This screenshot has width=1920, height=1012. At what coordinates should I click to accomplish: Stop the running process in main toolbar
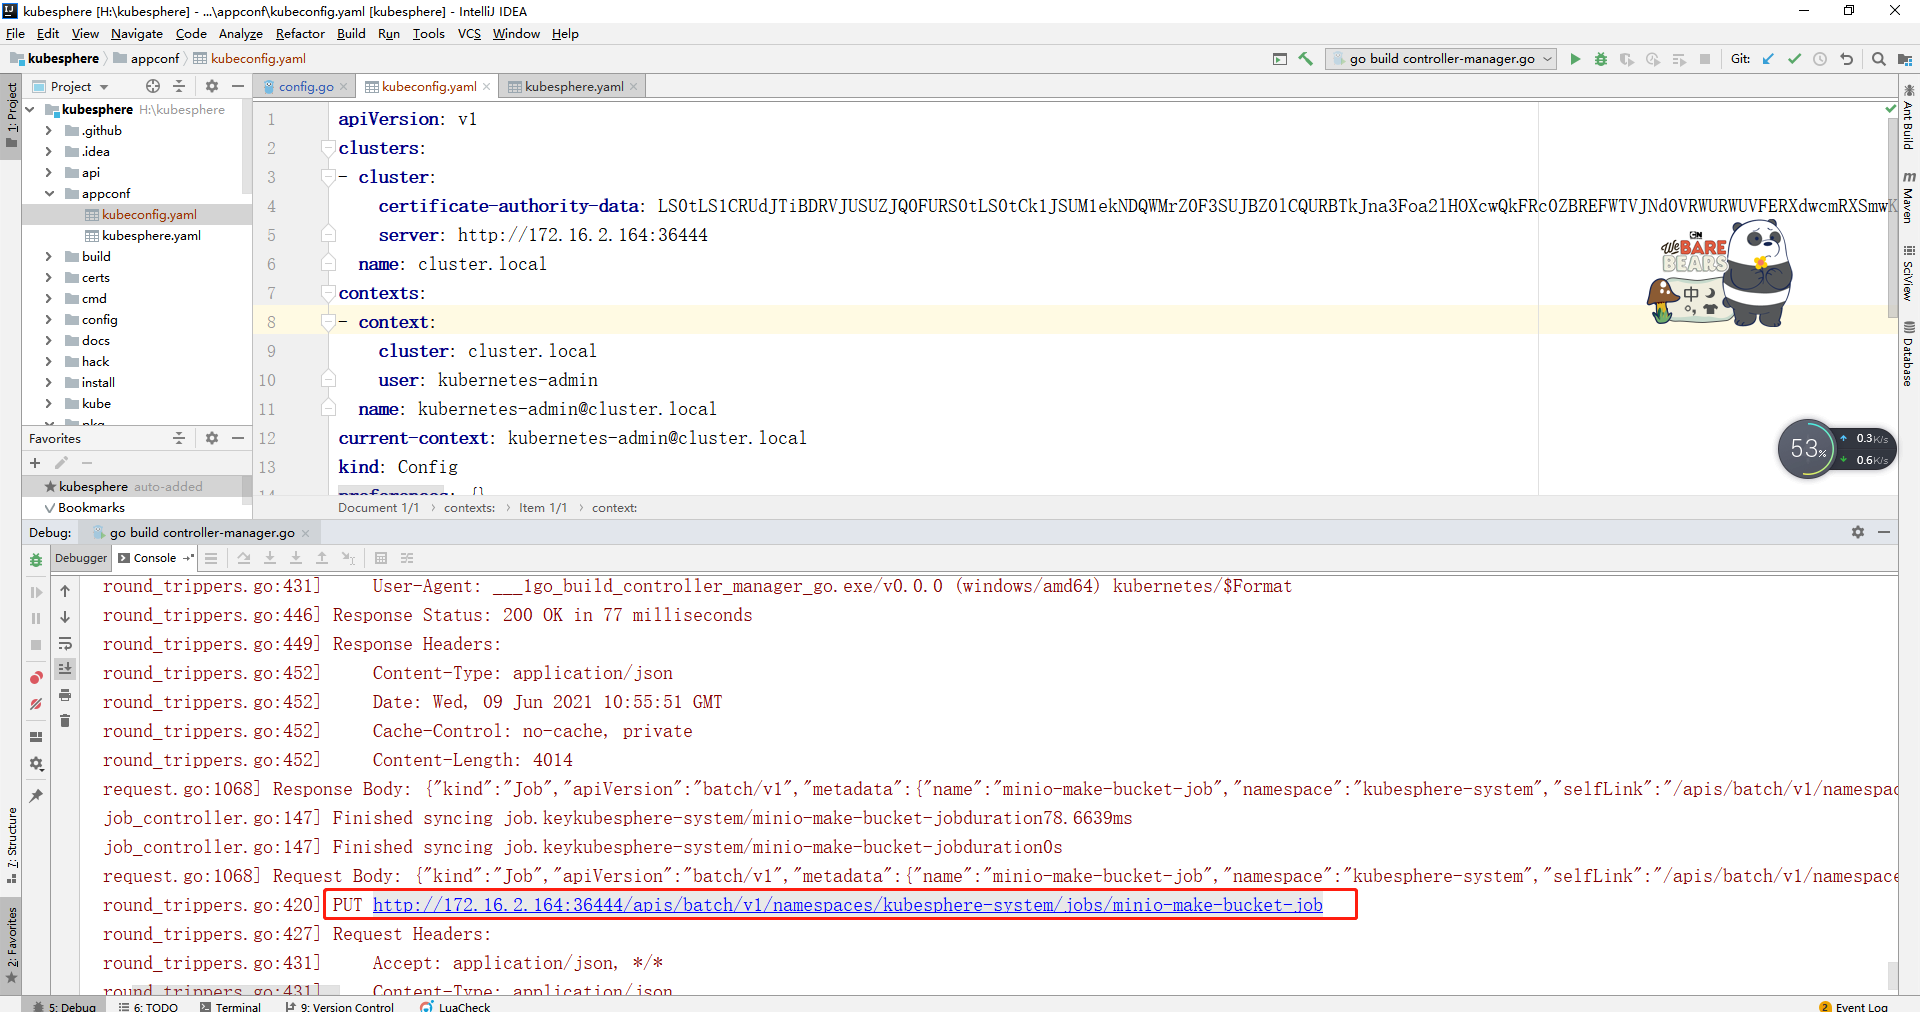click(1705, 59)
